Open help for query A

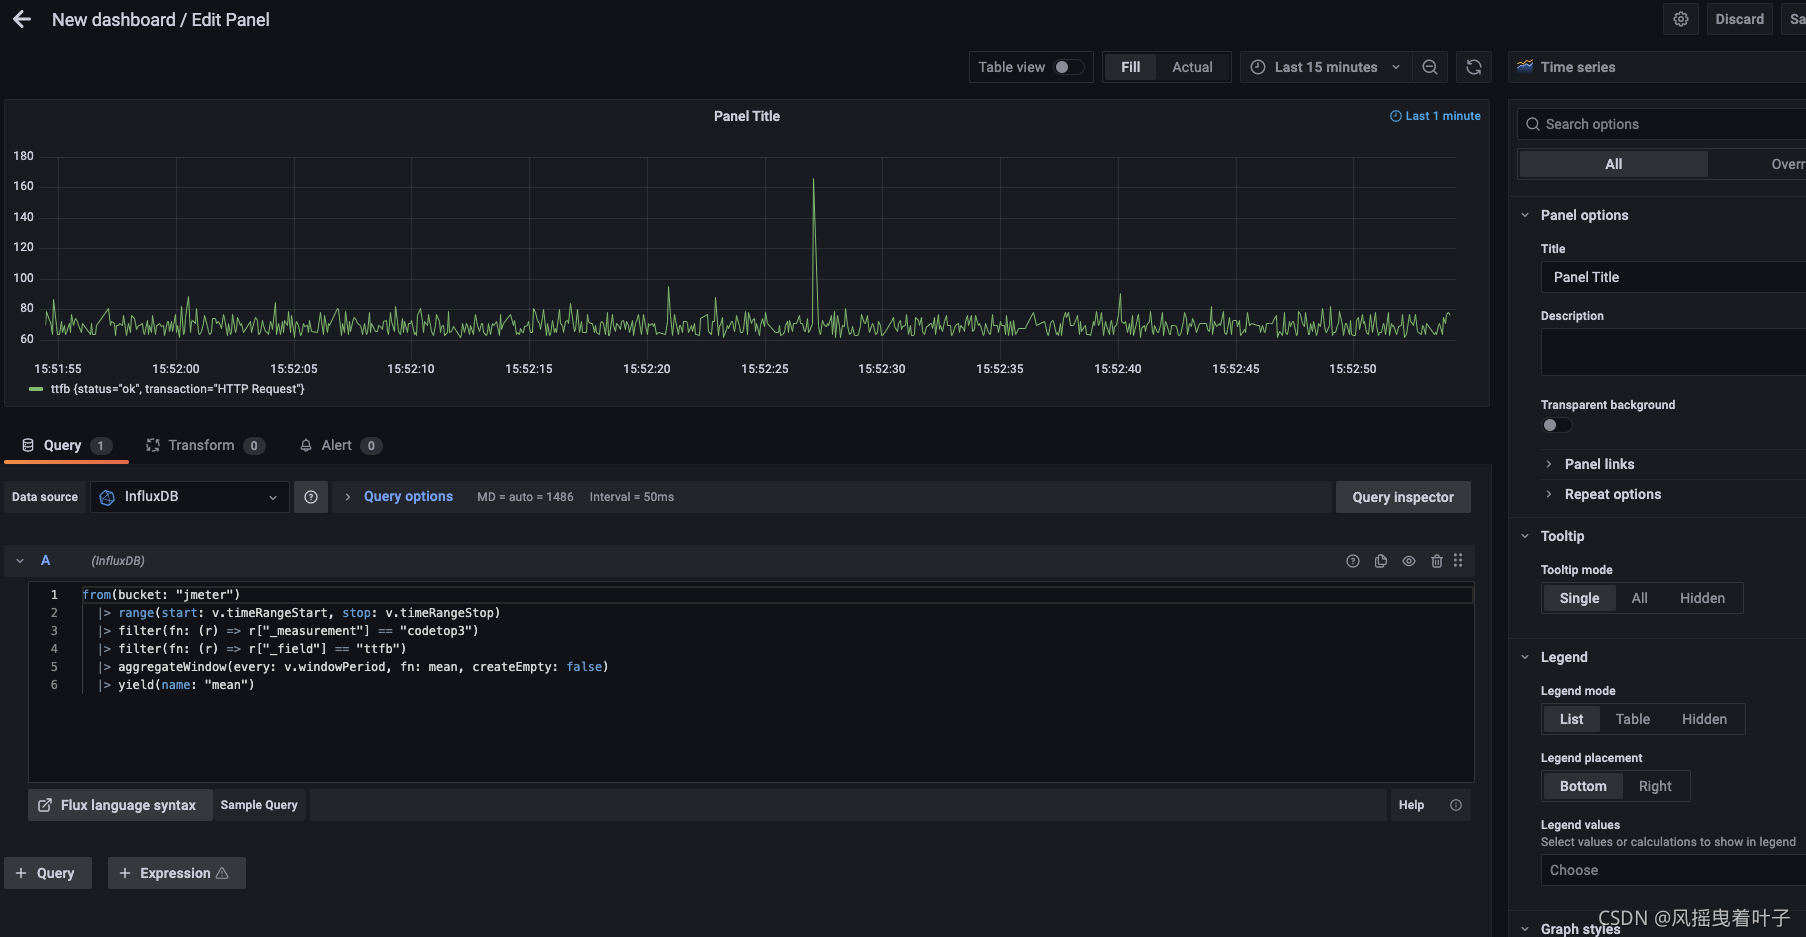pyautogui.click(x=1353, y=561)
